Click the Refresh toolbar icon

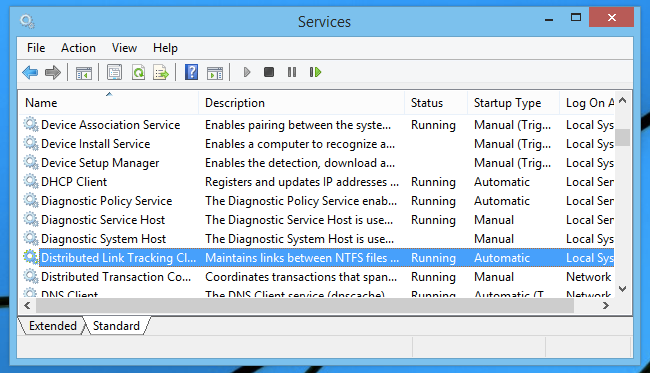138,73
